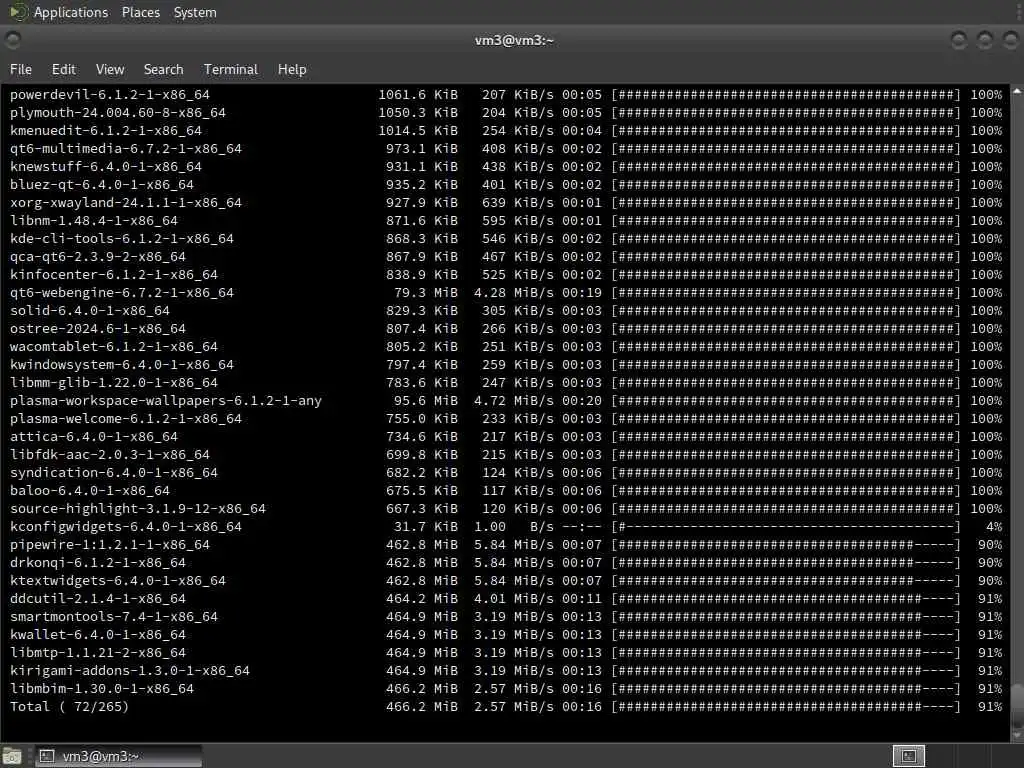Image resolution: width=1024 pixels, height=768 pixels.
Task: Open the View menu
Action: (110, 69)
